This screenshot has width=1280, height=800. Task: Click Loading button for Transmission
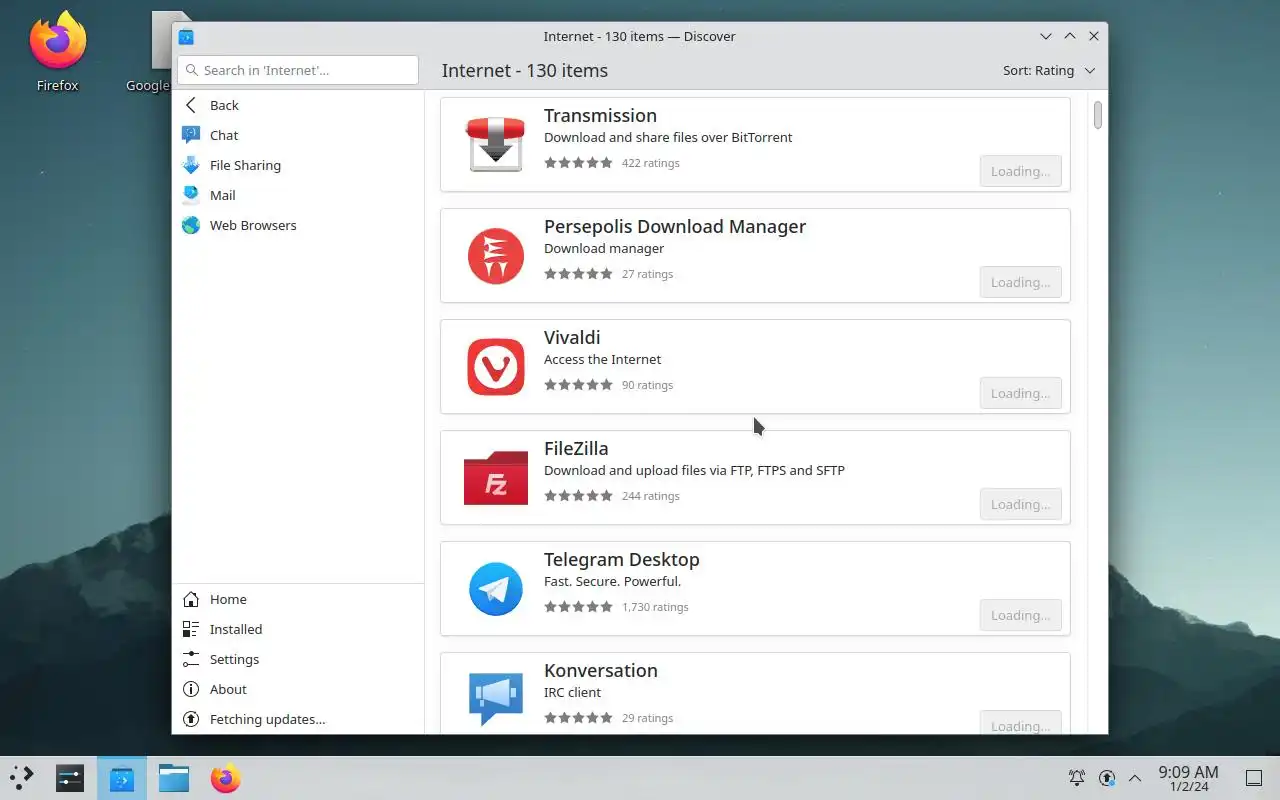pos(1020,171)
